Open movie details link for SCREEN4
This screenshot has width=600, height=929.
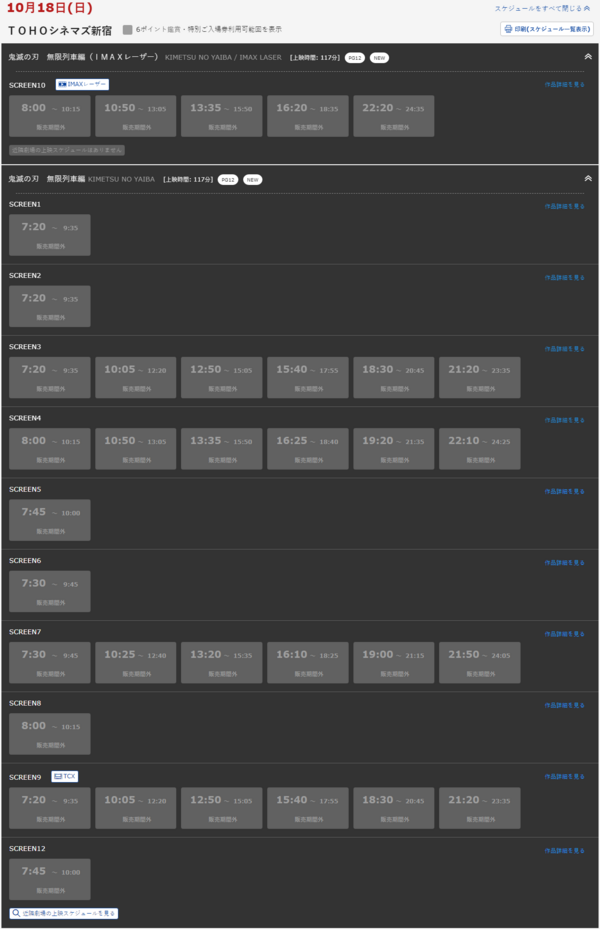point(564,420)
